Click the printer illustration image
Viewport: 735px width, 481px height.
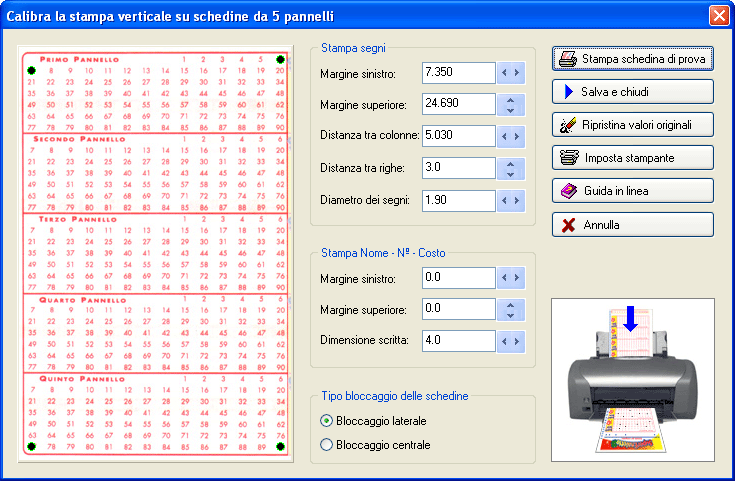point(632,380)
